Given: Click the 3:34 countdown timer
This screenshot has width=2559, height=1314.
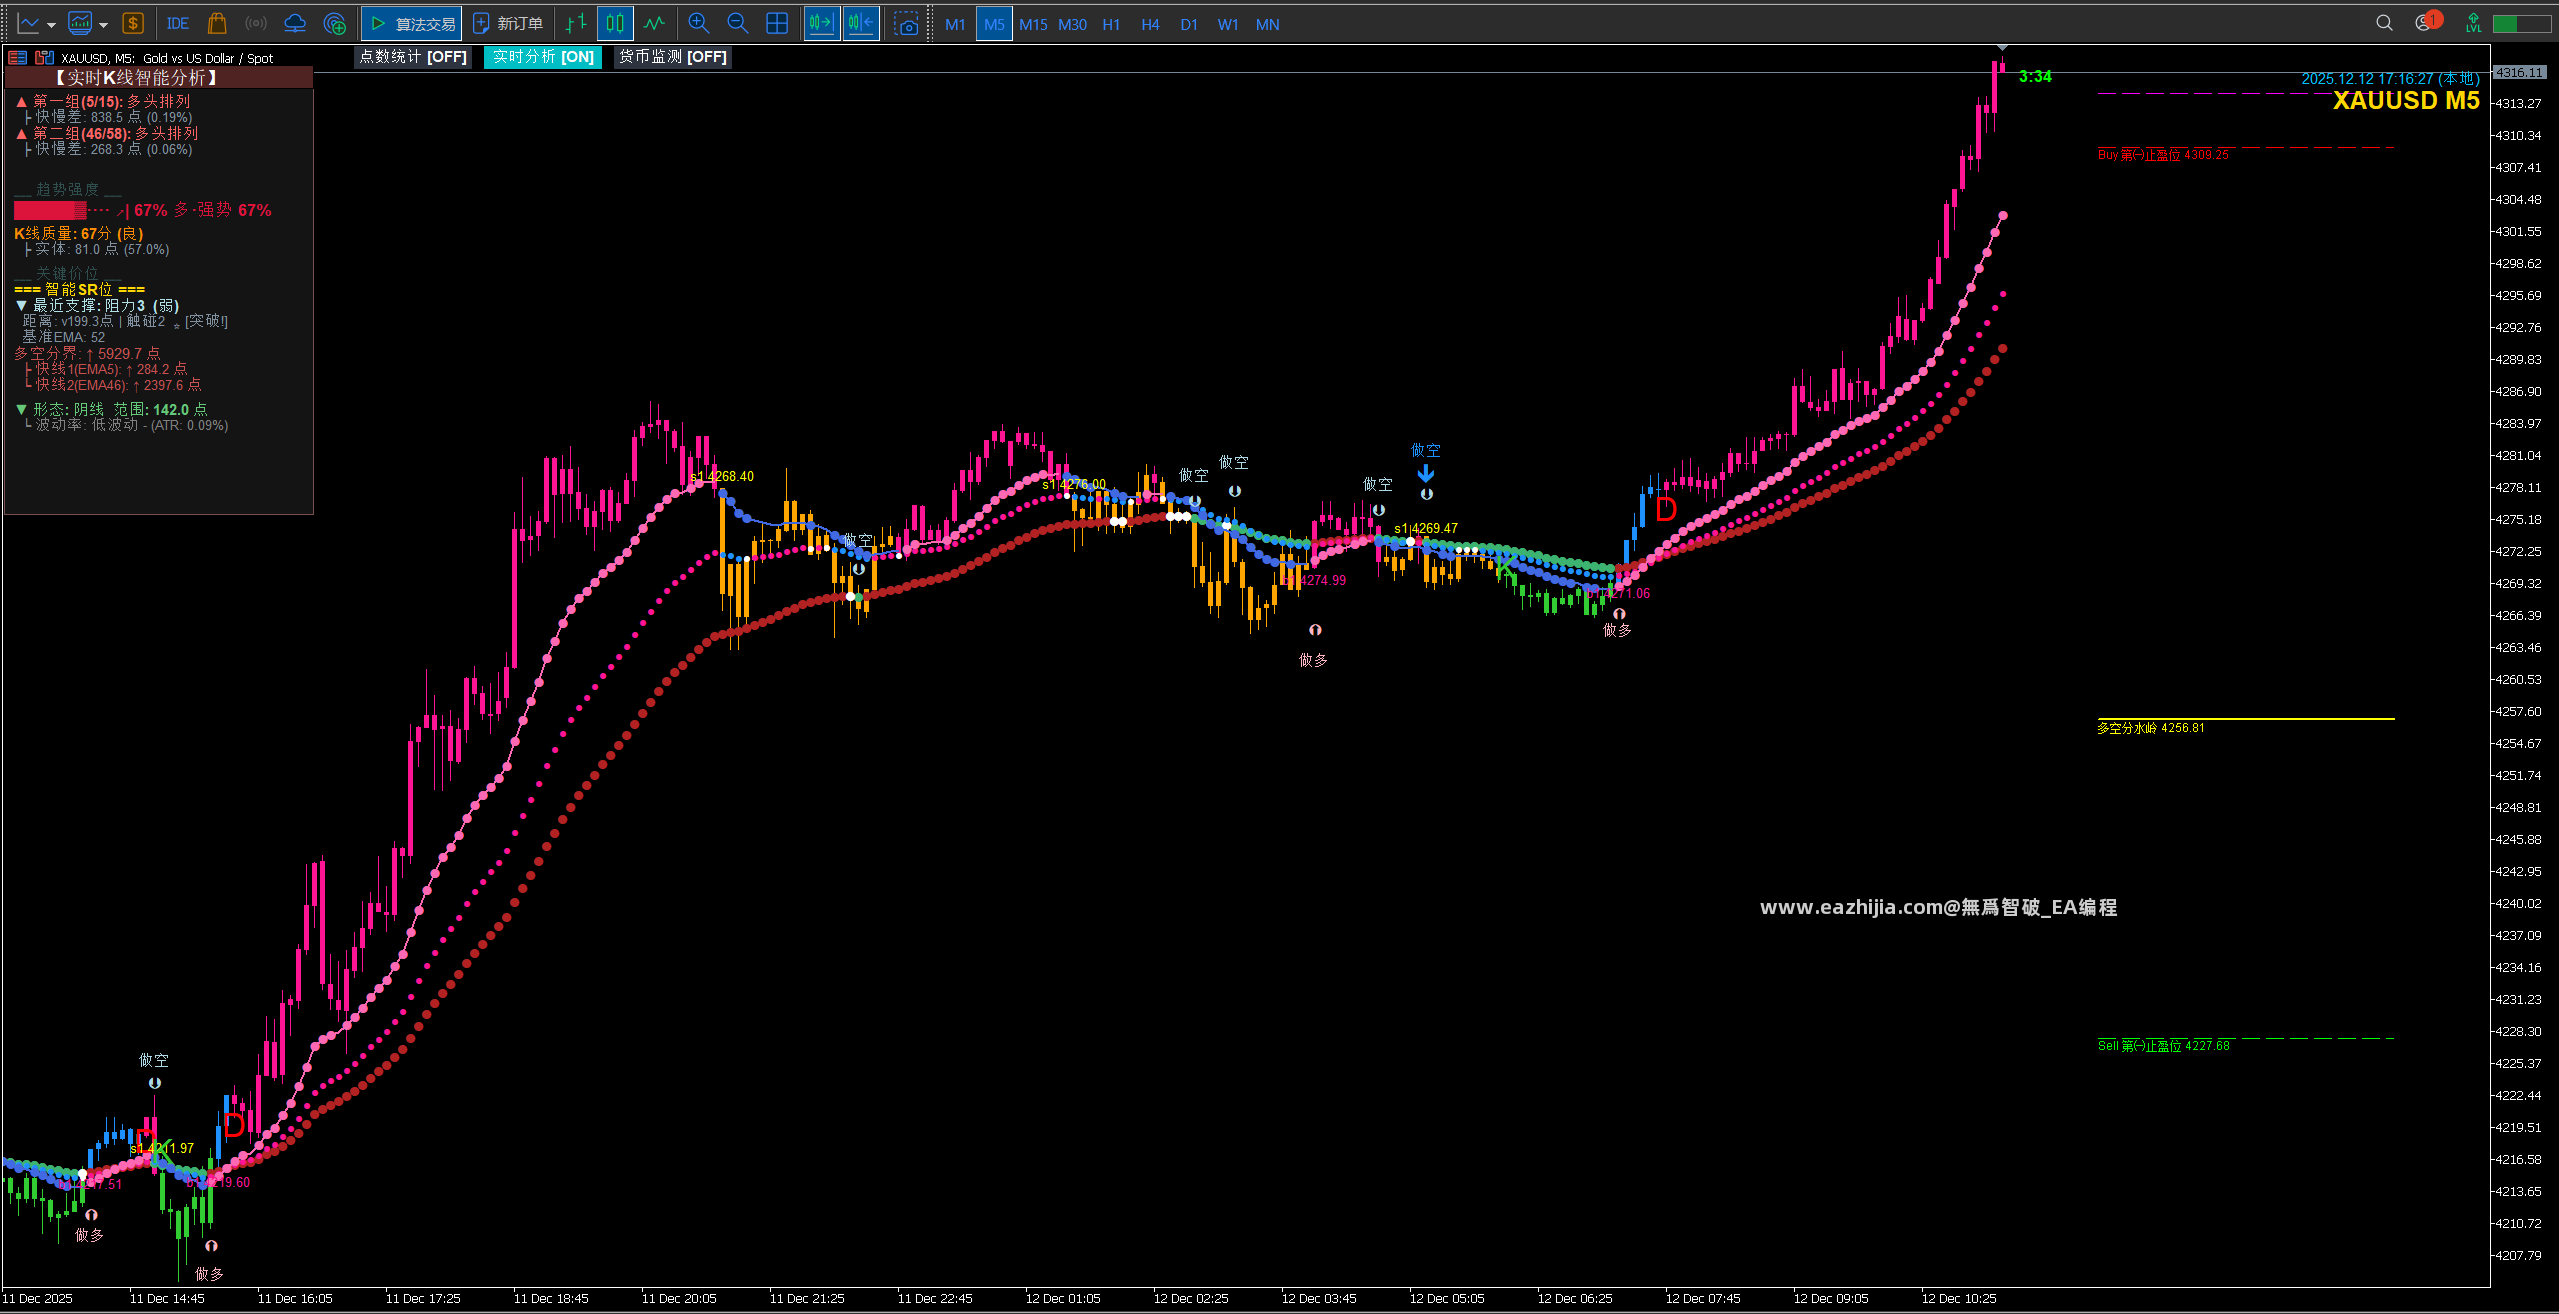Looking at the screenshot, I should tap(2034, 77).
